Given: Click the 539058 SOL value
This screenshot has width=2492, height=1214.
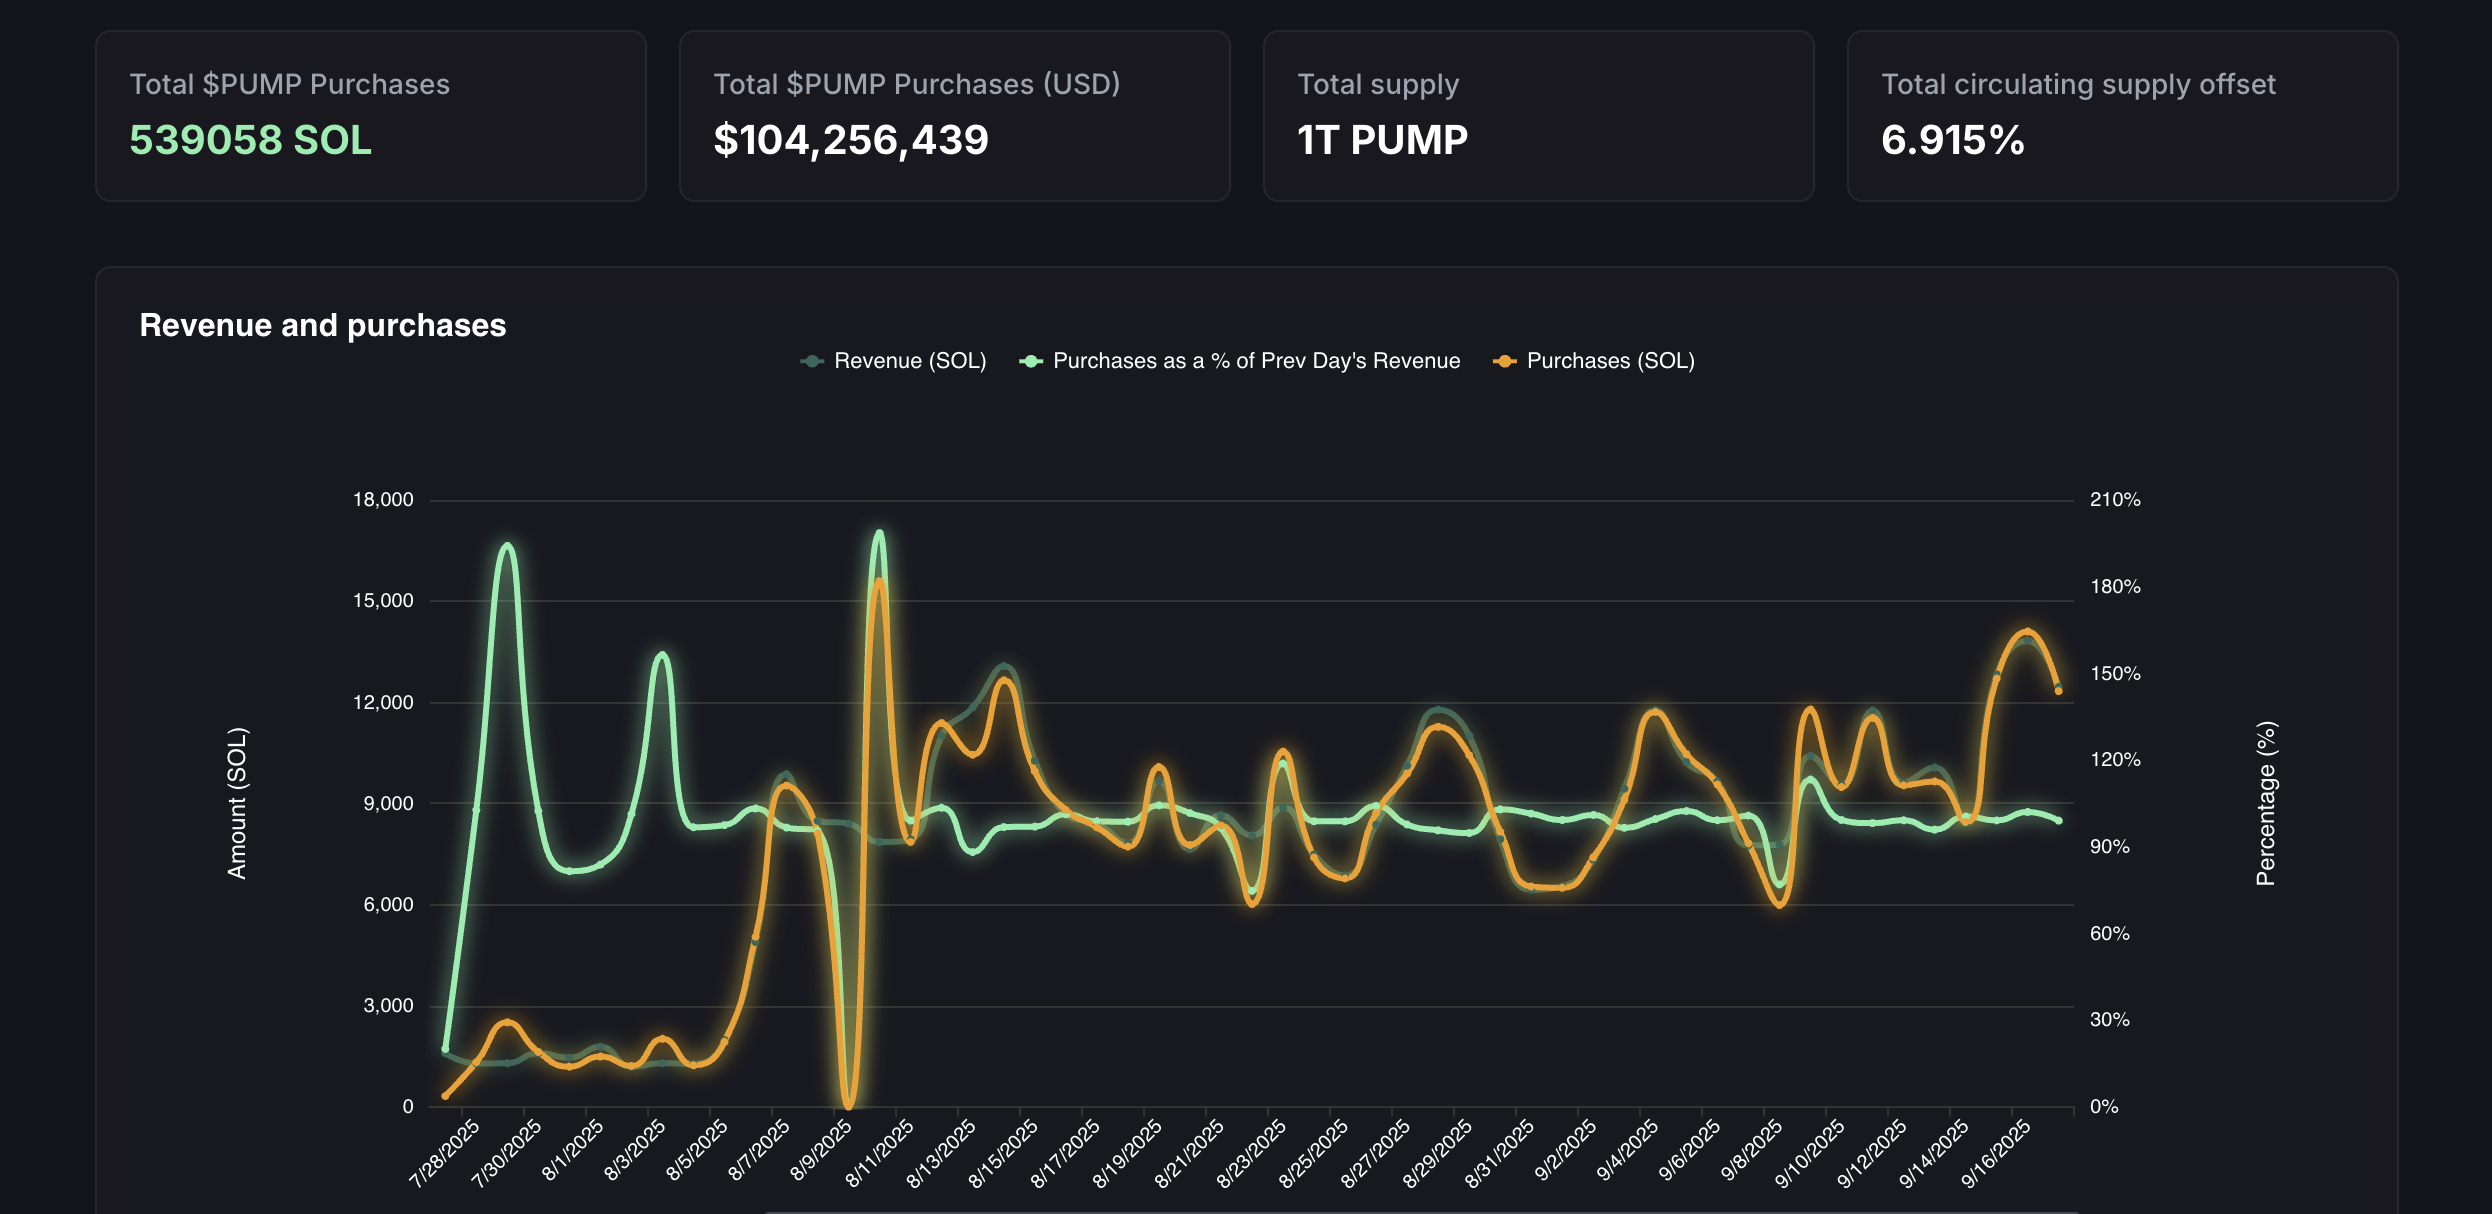Looking at the screenshot, I should [x=250, y=142].
